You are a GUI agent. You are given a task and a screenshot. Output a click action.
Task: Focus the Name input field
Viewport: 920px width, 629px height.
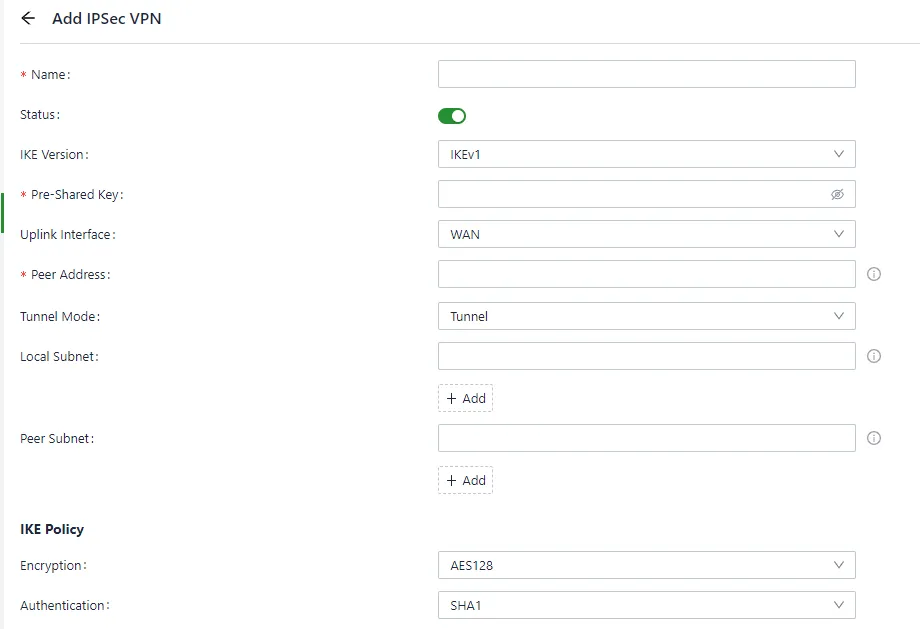pos(647,74)
